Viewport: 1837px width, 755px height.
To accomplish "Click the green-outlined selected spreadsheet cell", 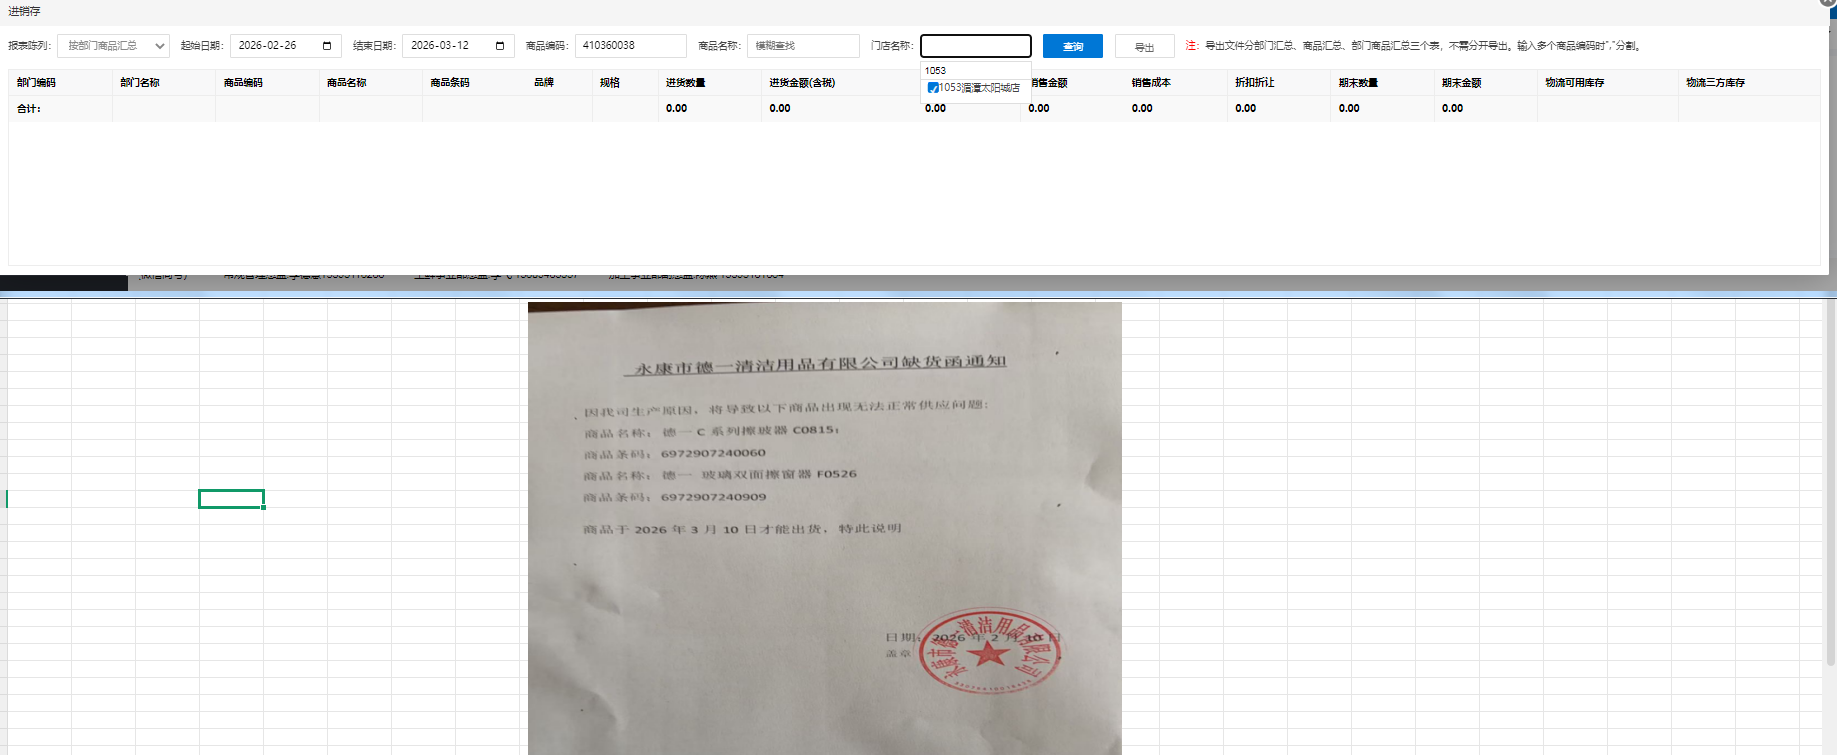I will tap(231, 499).
